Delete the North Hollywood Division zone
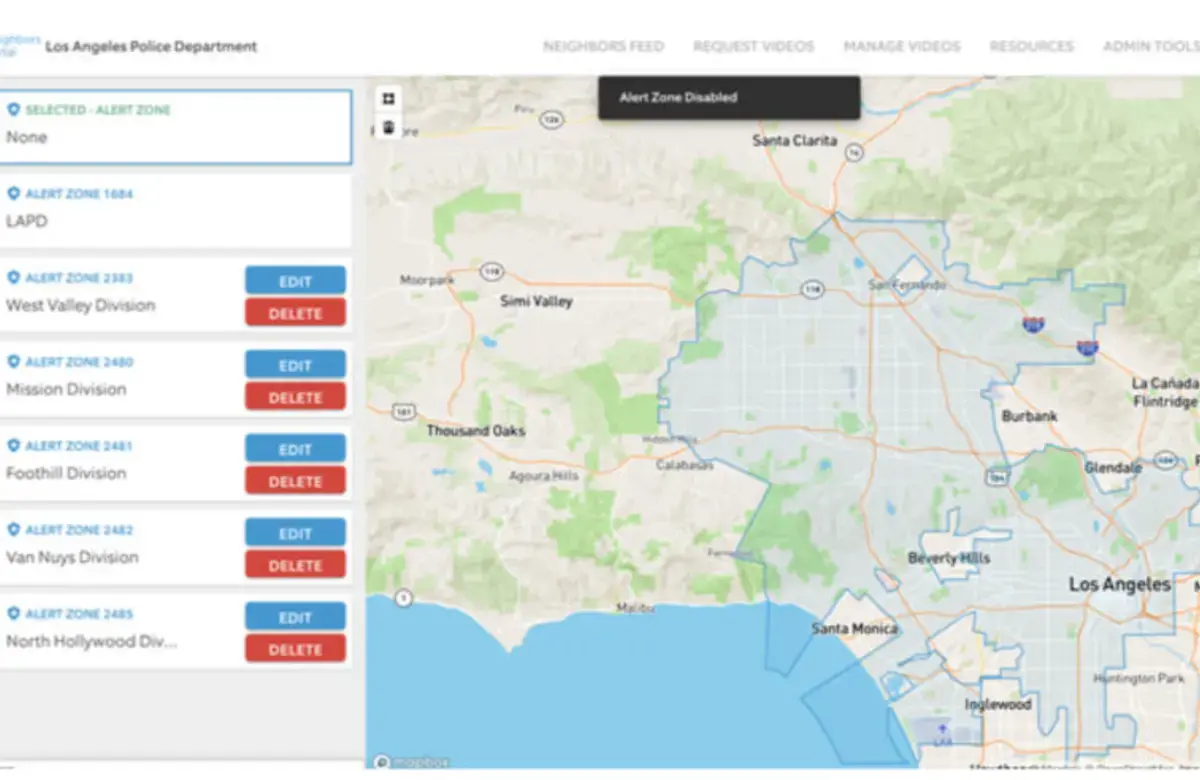The image size is (1200, 780). pyautogui.click(x=295, y=649)
